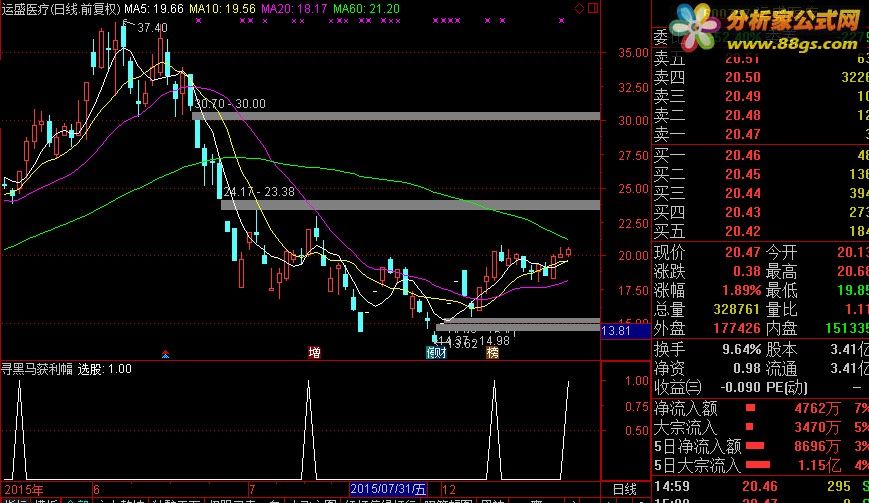Click the blue 13.81 price tag
The height and width of the screenshot is (503, 869).
625,331
